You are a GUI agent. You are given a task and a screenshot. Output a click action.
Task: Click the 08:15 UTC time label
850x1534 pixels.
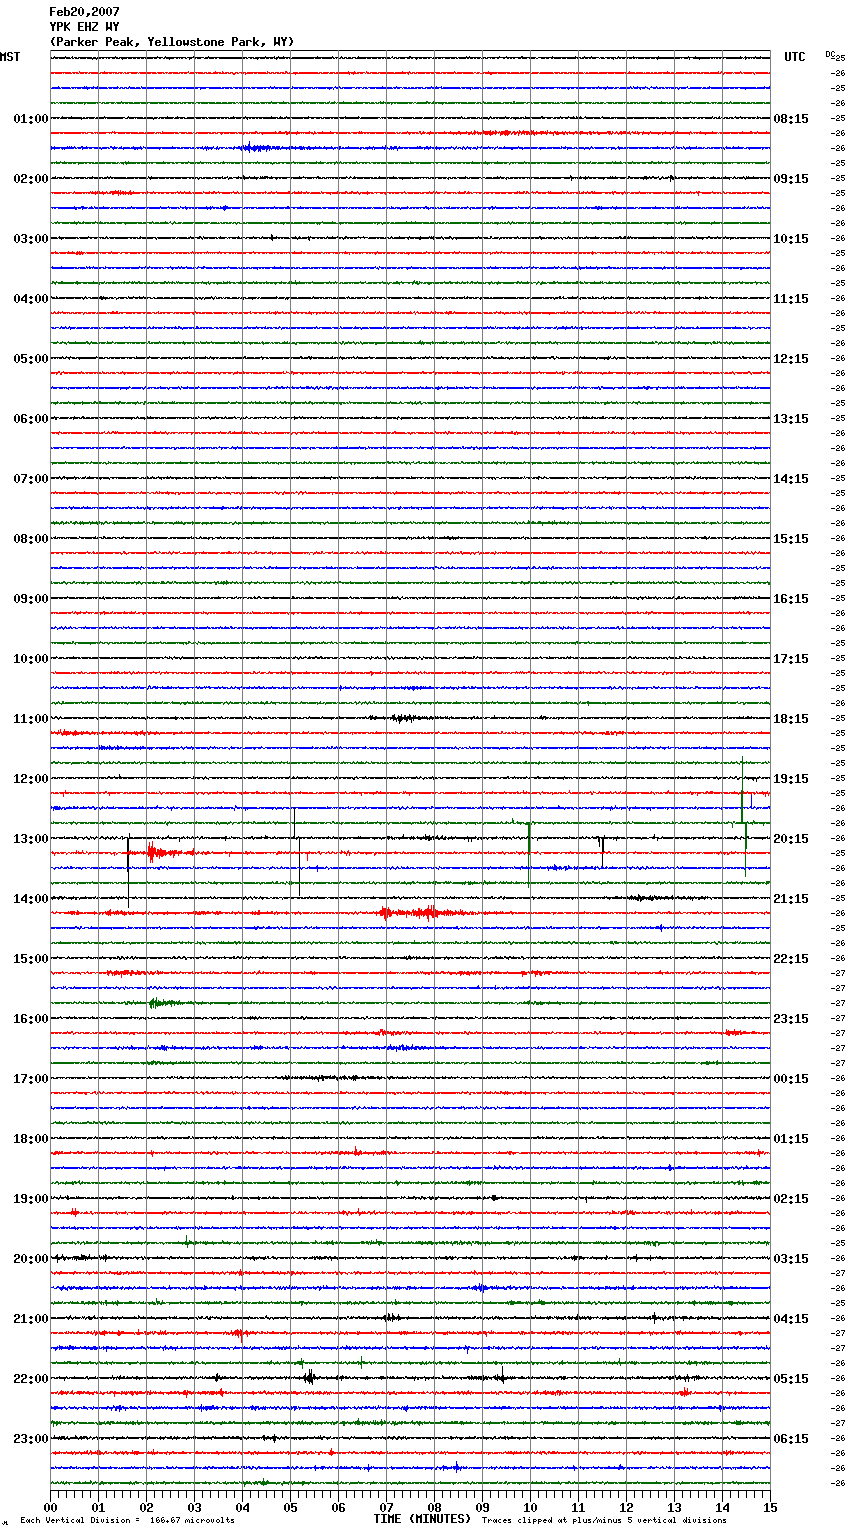(791, 119)
